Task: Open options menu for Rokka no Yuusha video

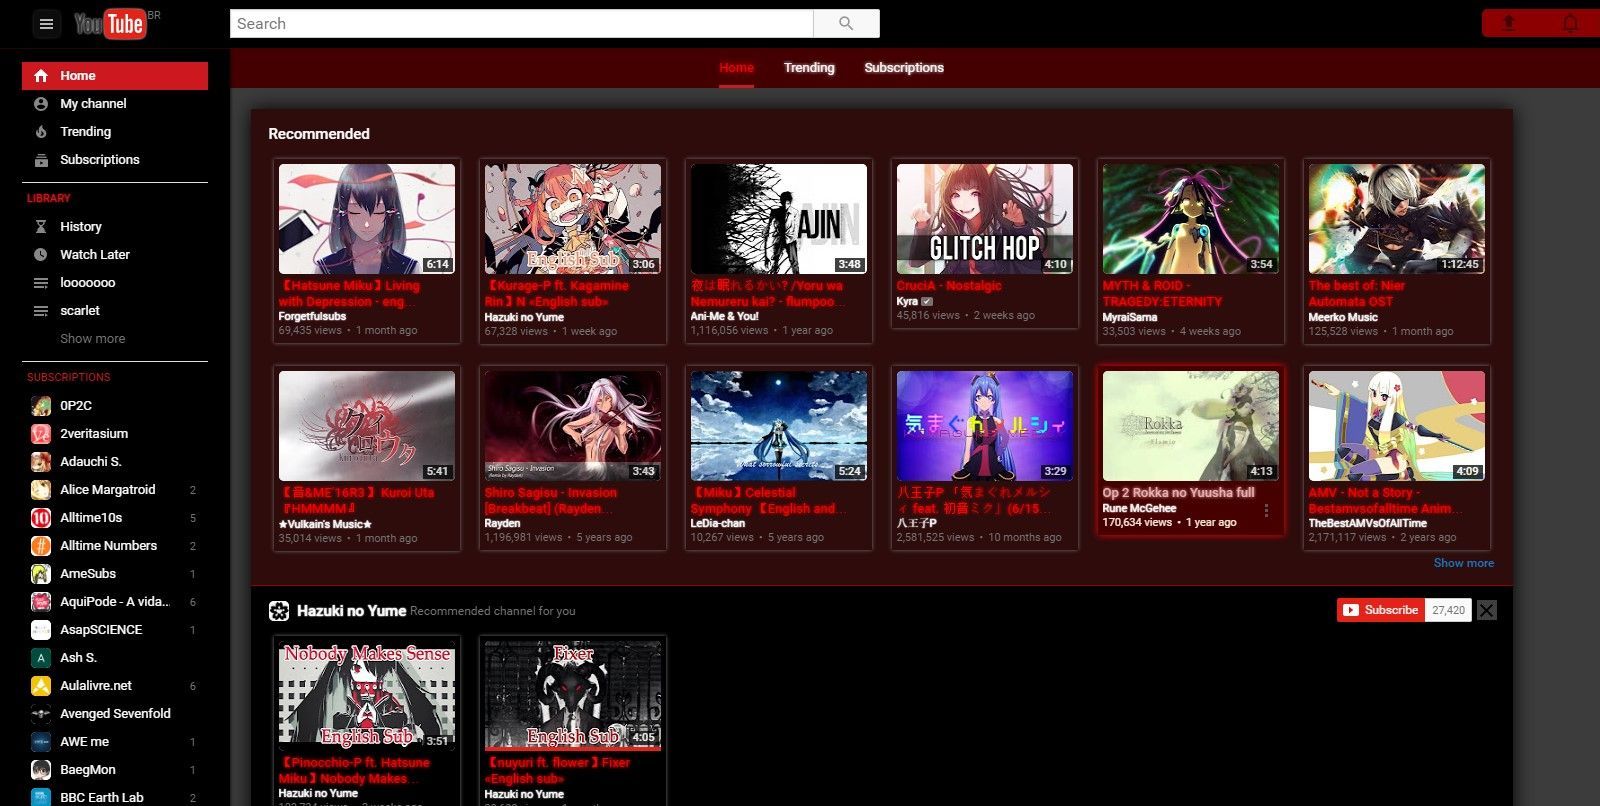Action: 1266,511
